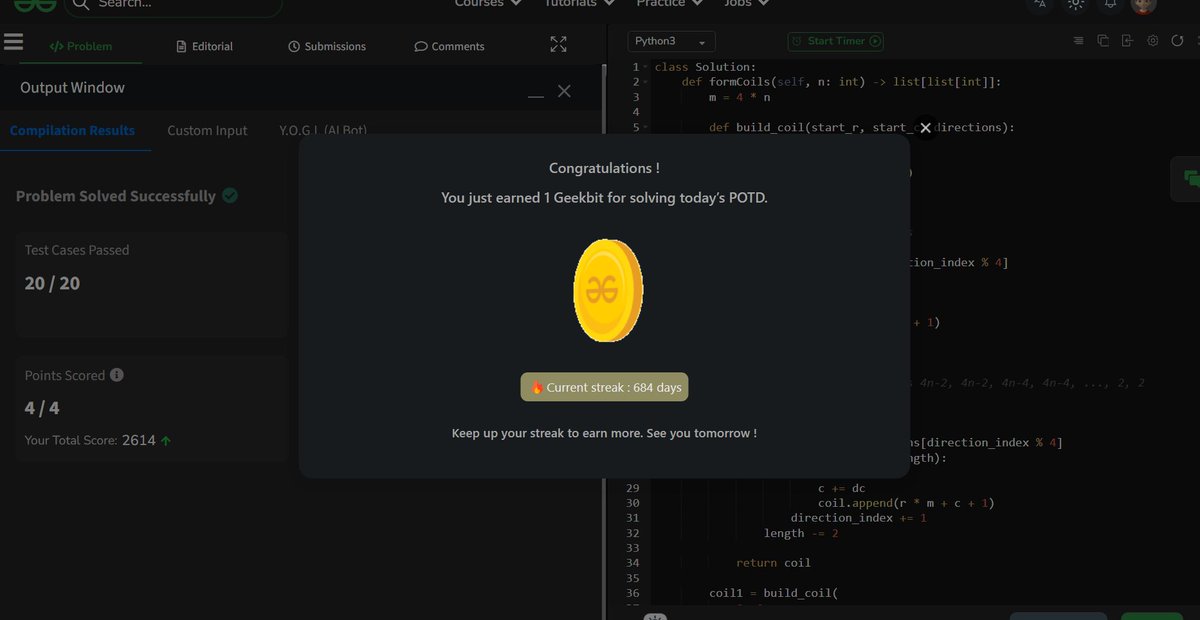Click the Current streak 684 days badge
The width and height of the screenshot is (1200, 620).
(x=604, y=387)
